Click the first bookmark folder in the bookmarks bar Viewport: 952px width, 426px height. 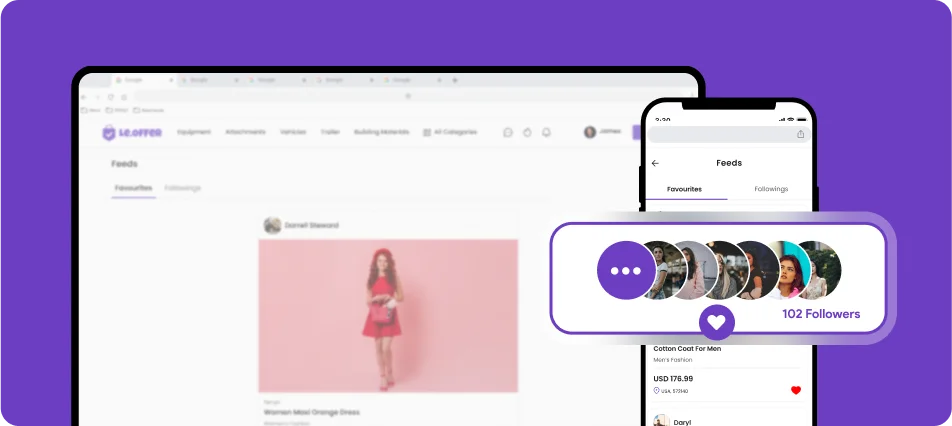(x=90, y=110)
